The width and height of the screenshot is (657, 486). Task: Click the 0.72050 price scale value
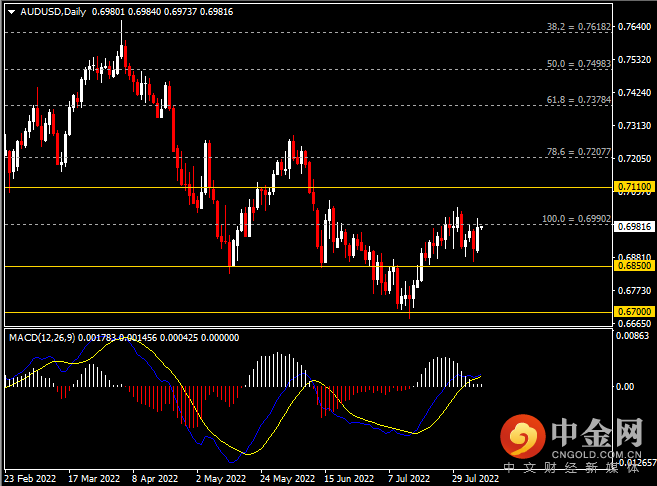[x=635, y=159]
